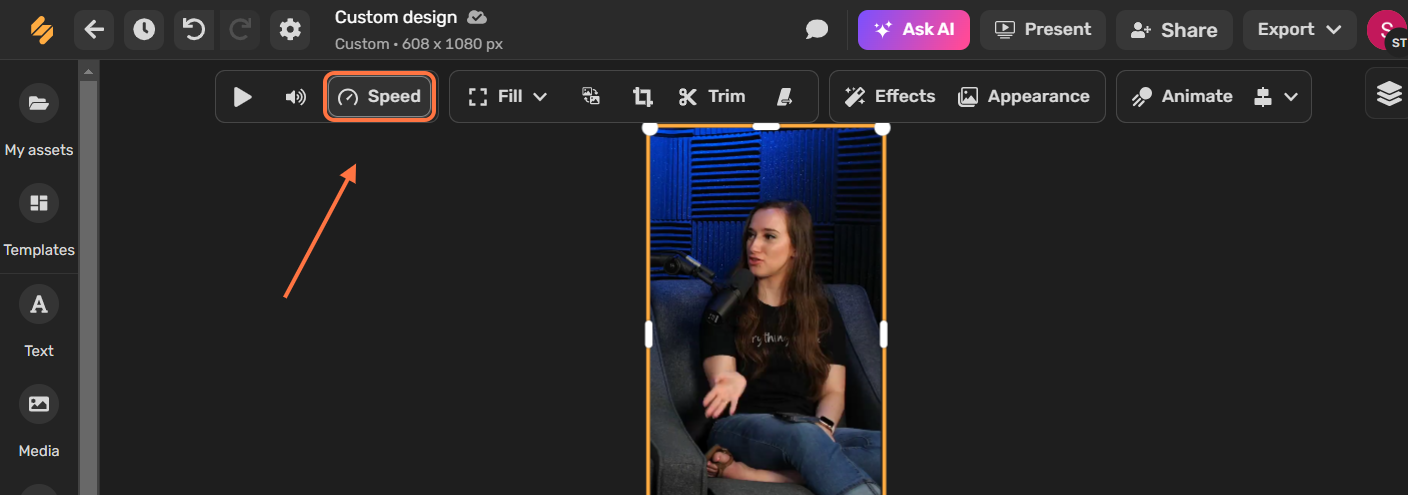
Task: Go back with the arrow button
Action: [x=94, y=30]
